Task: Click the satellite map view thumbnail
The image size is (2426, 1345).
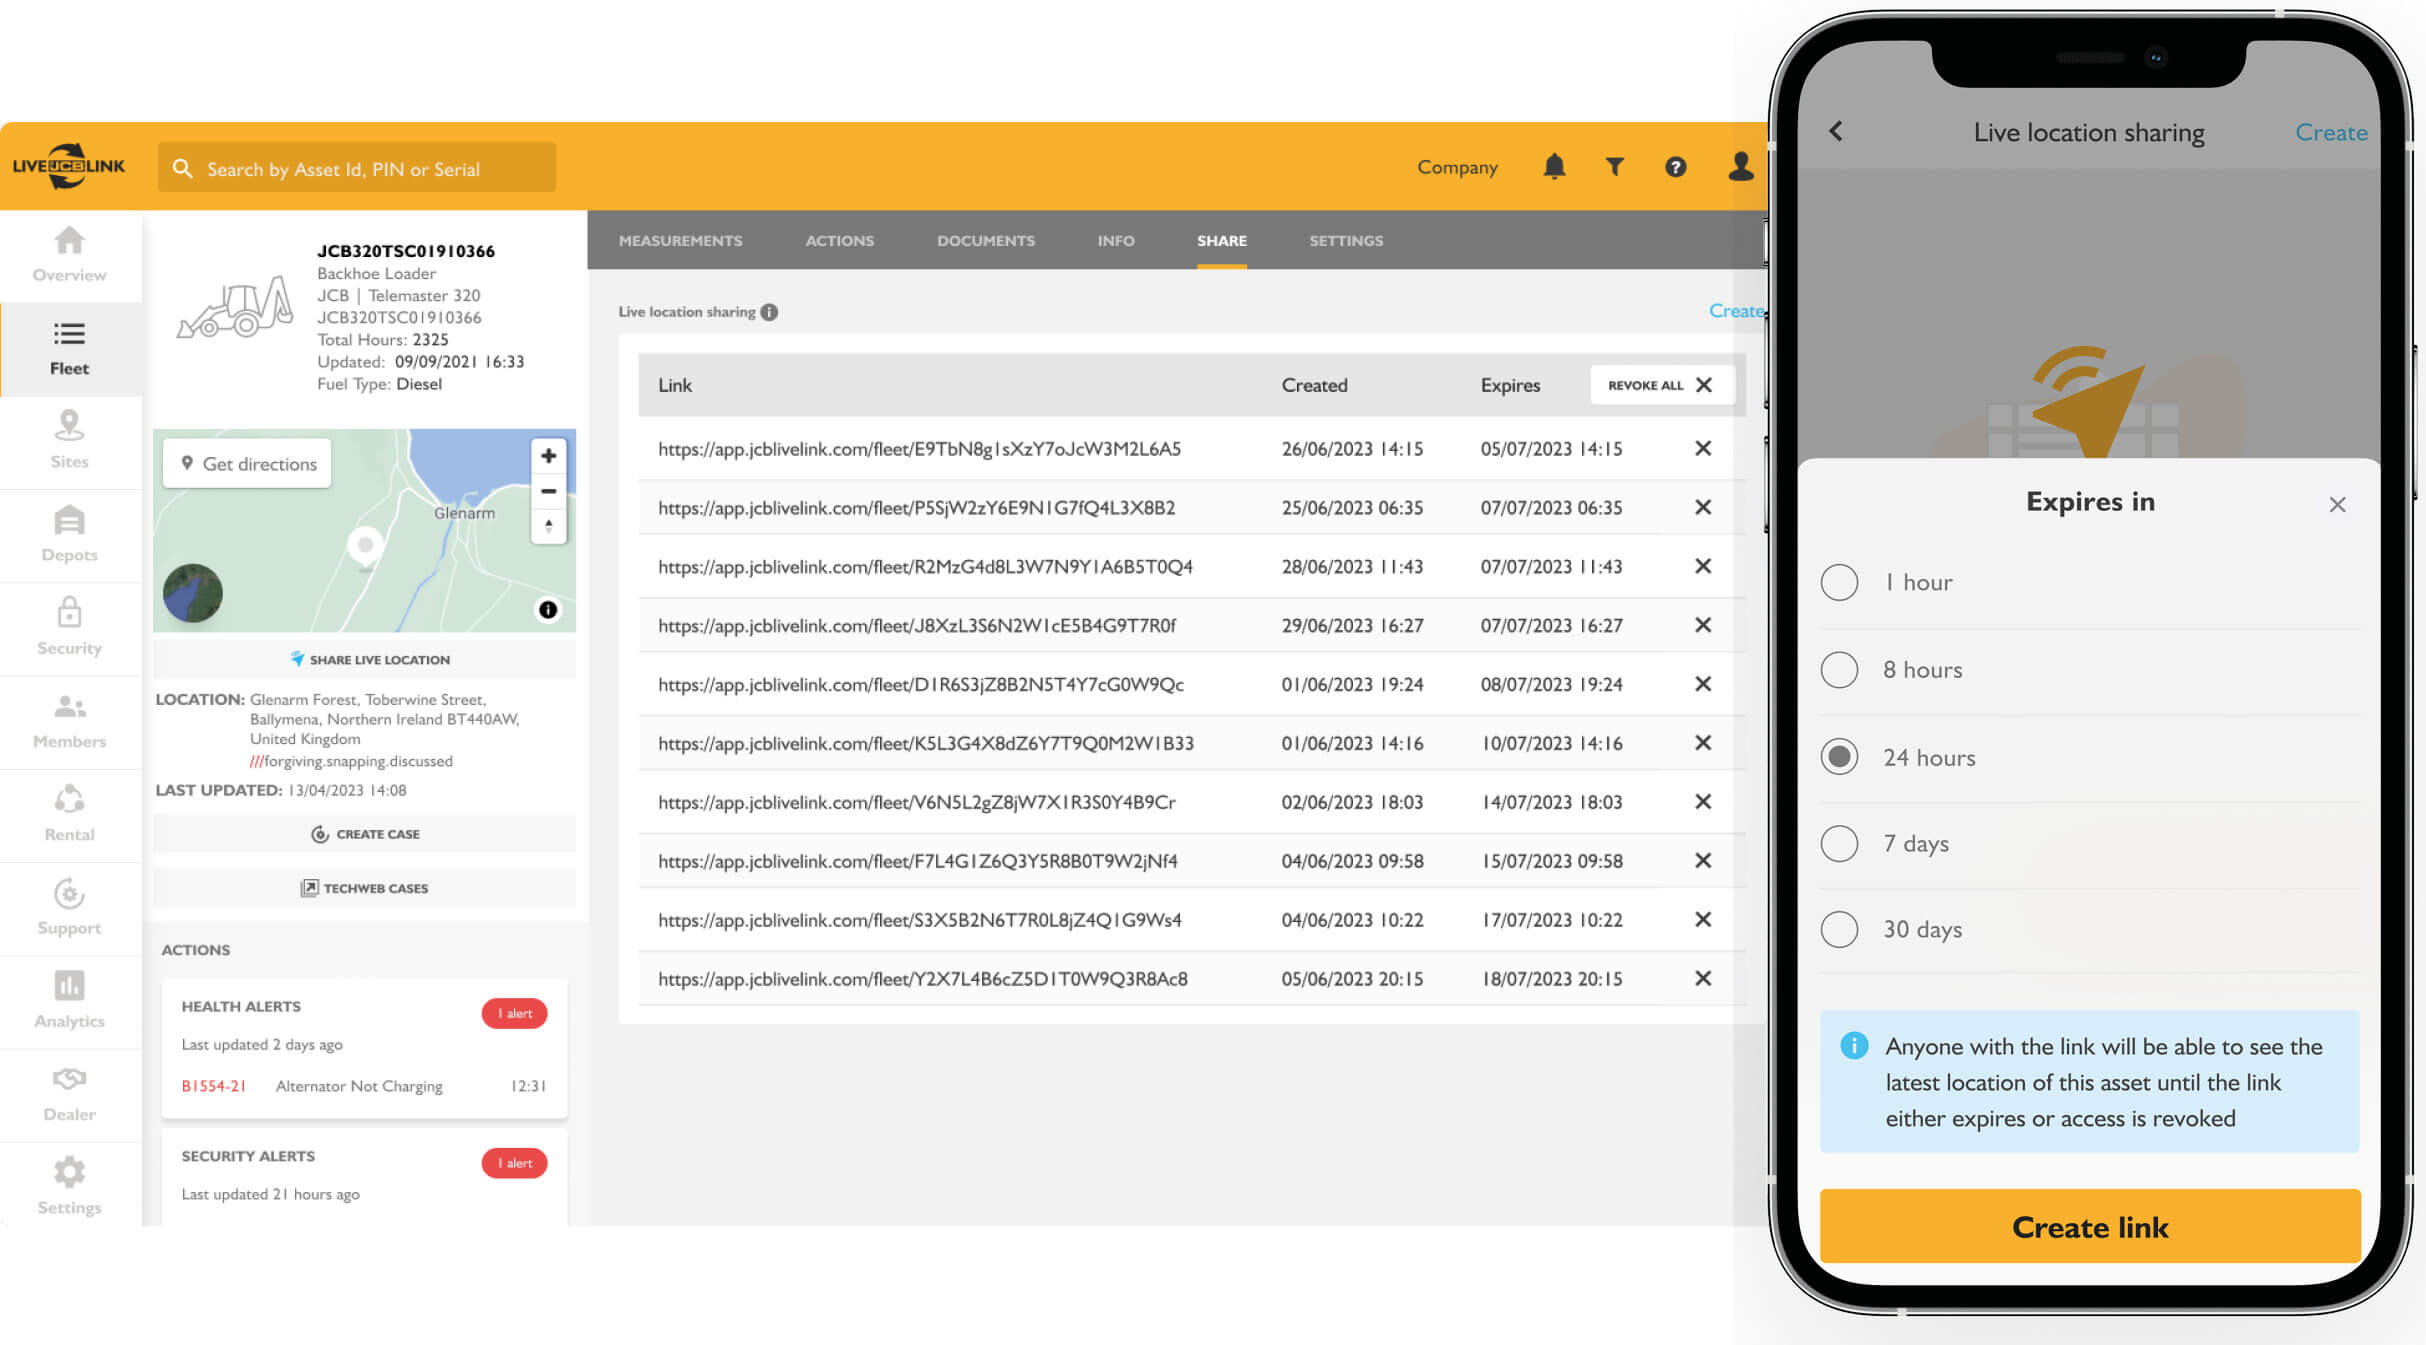Action: click(x=193, y=593)
